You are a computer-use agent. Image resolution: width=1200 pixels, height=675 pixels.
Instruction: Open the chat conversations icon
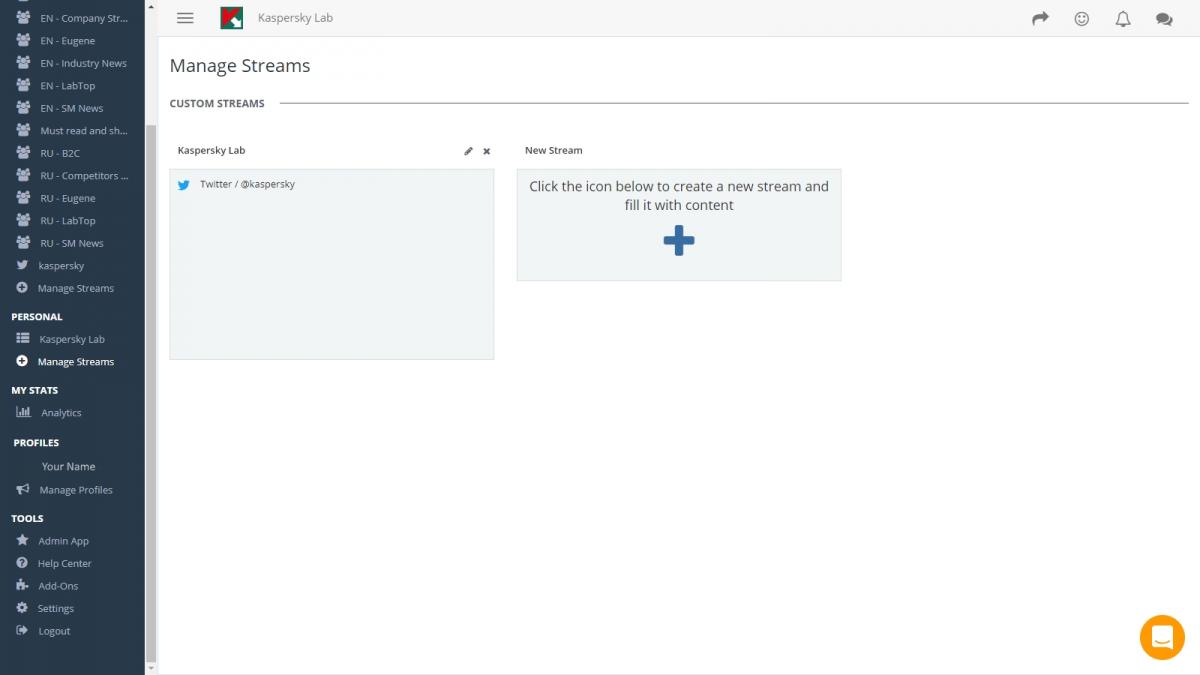coord(1164,18)
